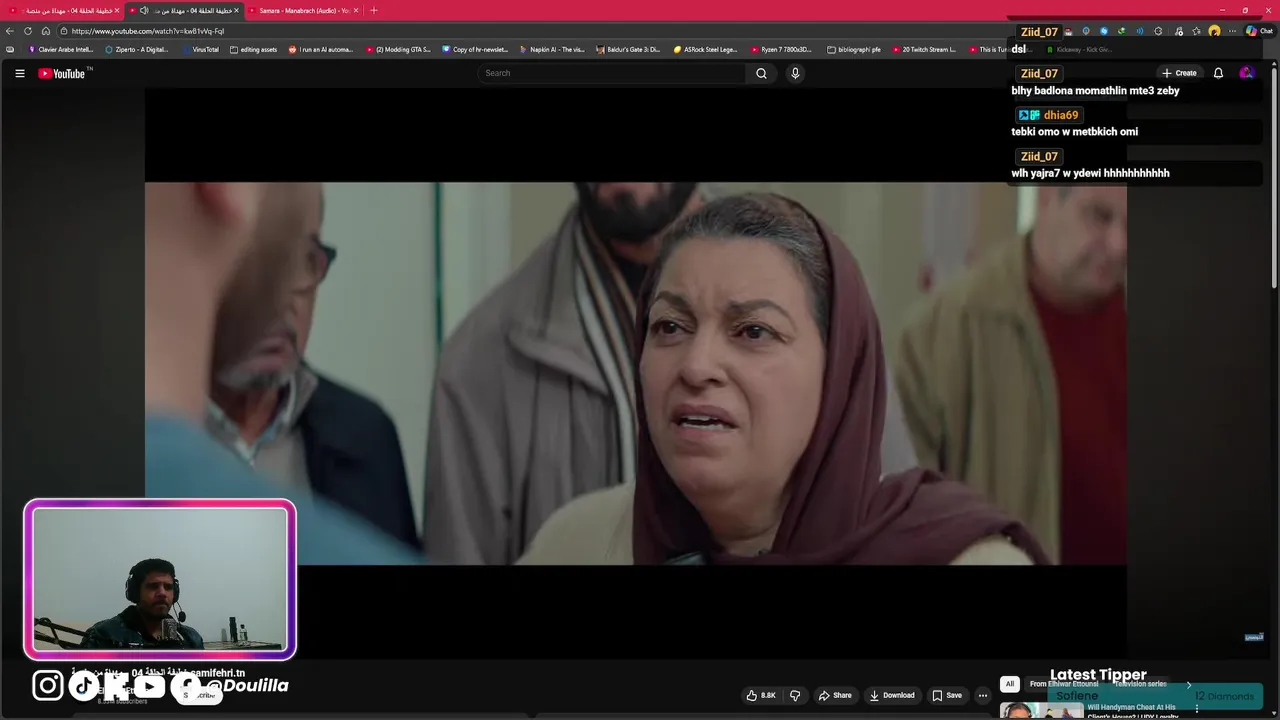Open the Baldur's Gate 3 bookmark
Image resolution: width=1280 pixels, height=720 pixels.
point(628,49)
